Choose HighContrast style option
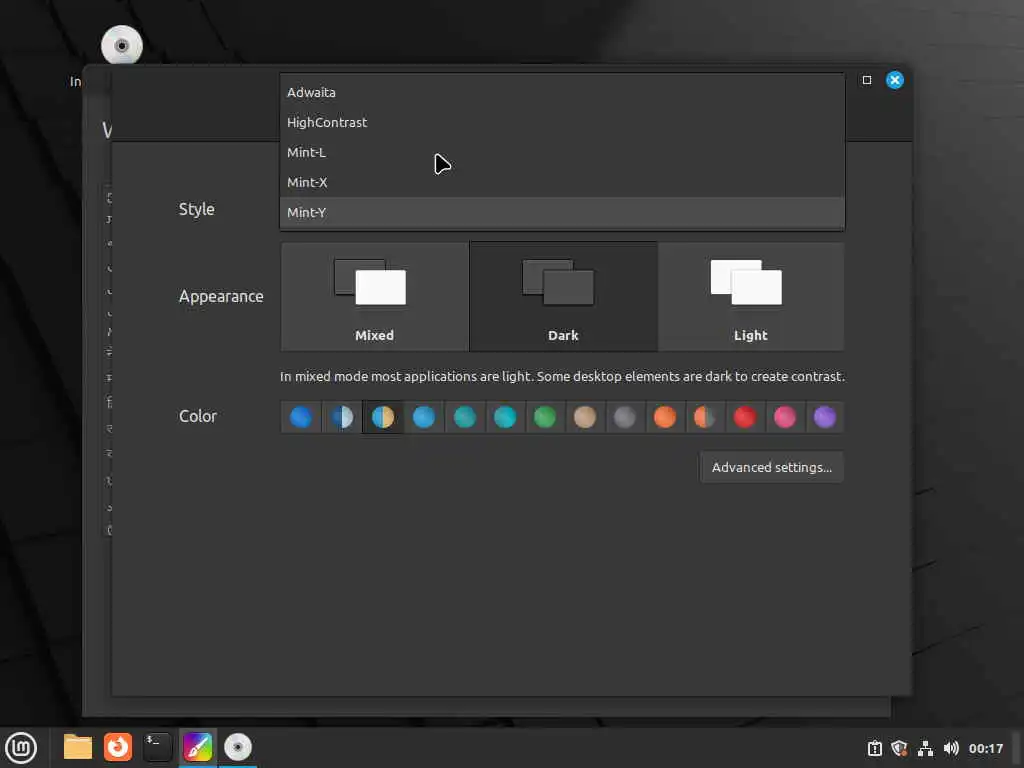 [x=562, y=122]
